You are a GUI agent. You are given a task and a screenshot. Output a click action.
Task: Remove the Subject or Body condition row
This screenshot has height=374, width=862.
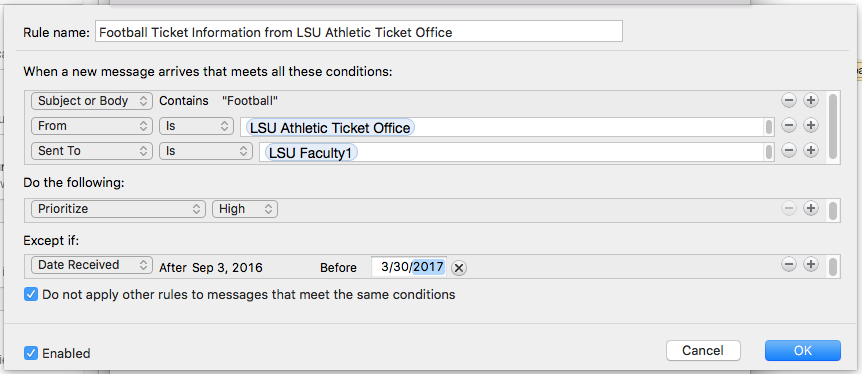[x=788, y=101]
